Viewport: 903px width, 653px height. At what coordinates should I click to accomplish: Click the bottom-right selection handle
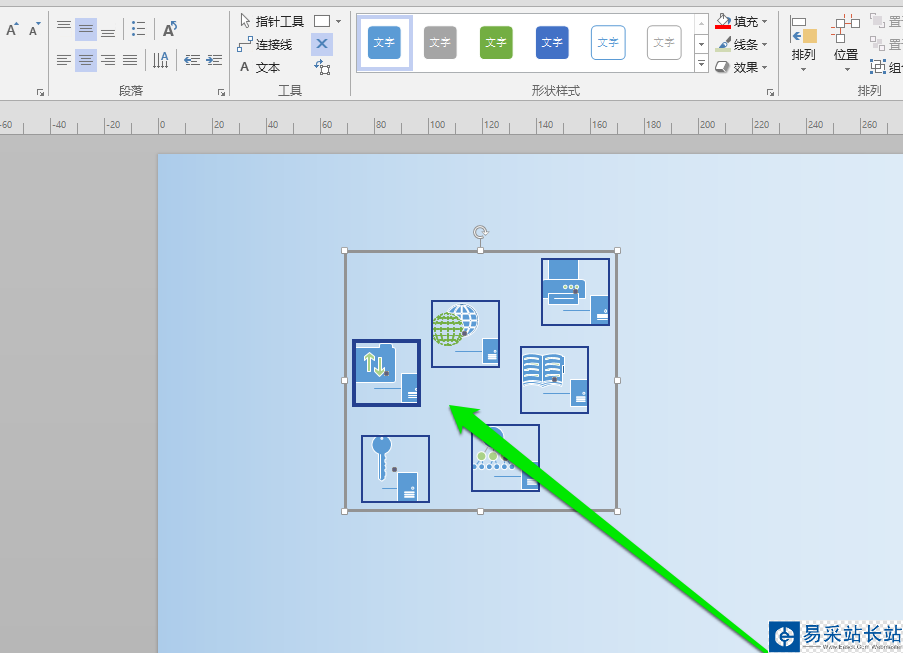pyautogui.click(x=617, y=511)
